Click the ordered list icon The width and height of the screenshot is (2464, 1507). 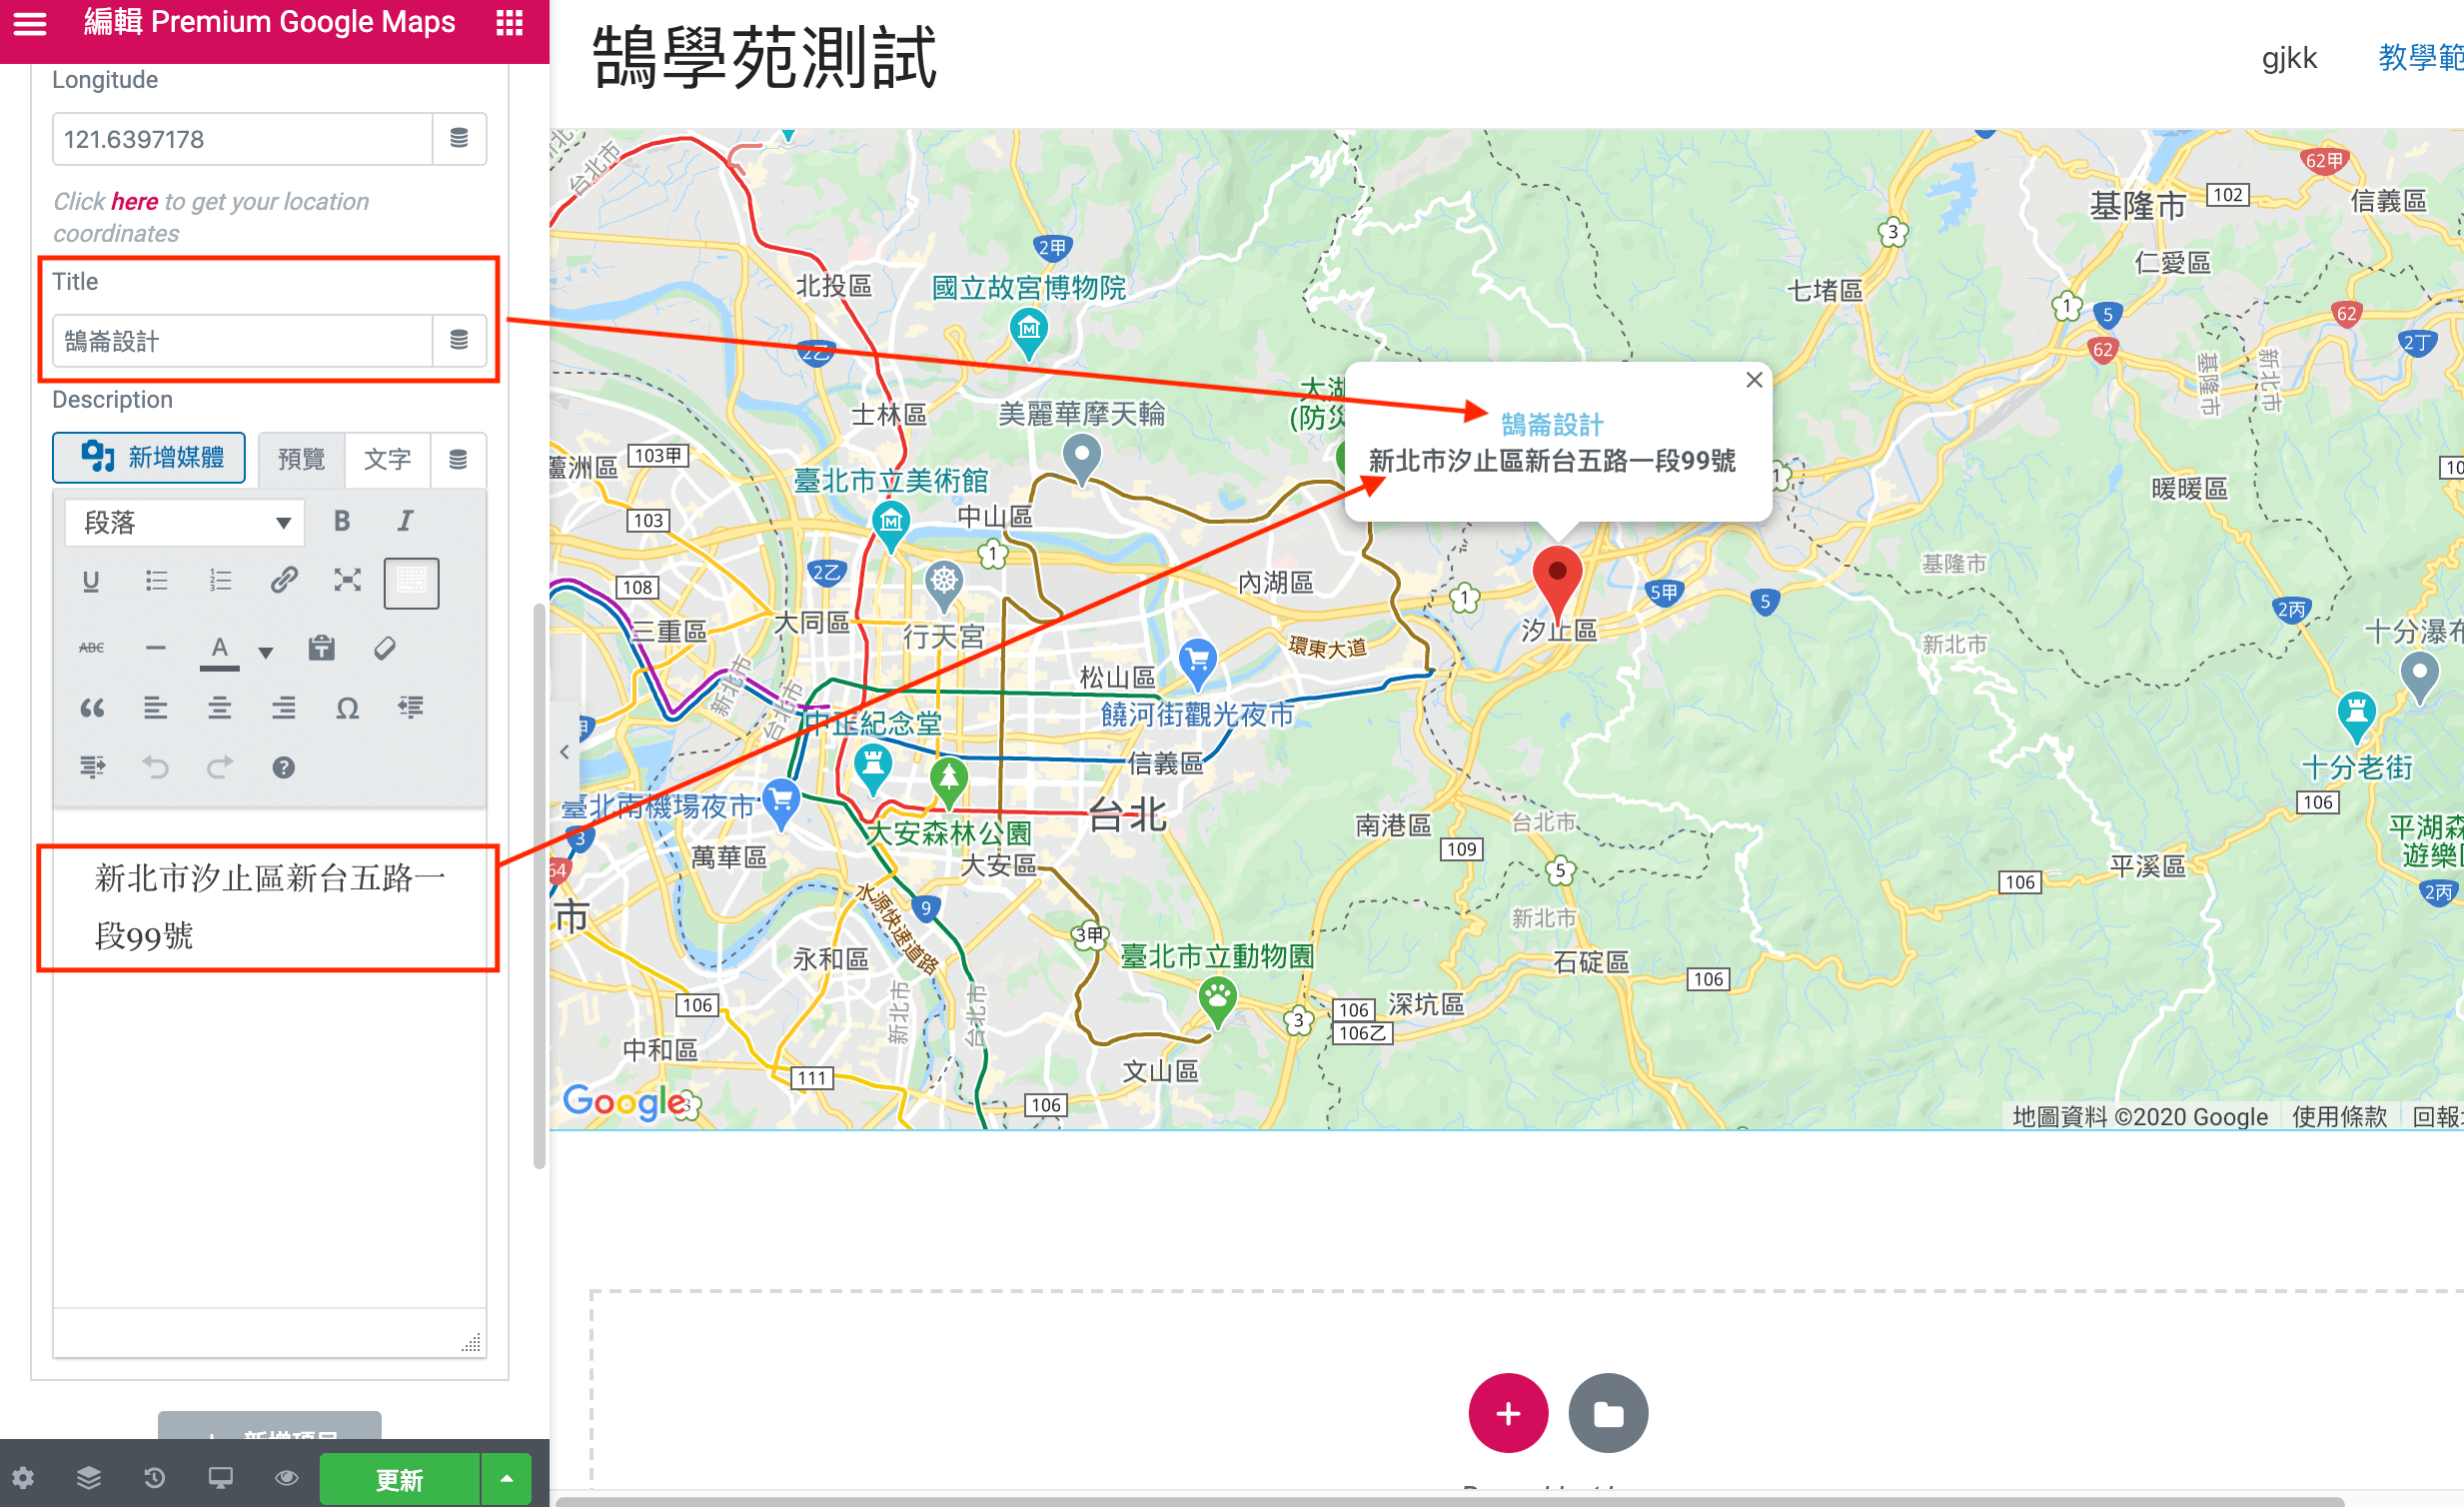point(218,583)
